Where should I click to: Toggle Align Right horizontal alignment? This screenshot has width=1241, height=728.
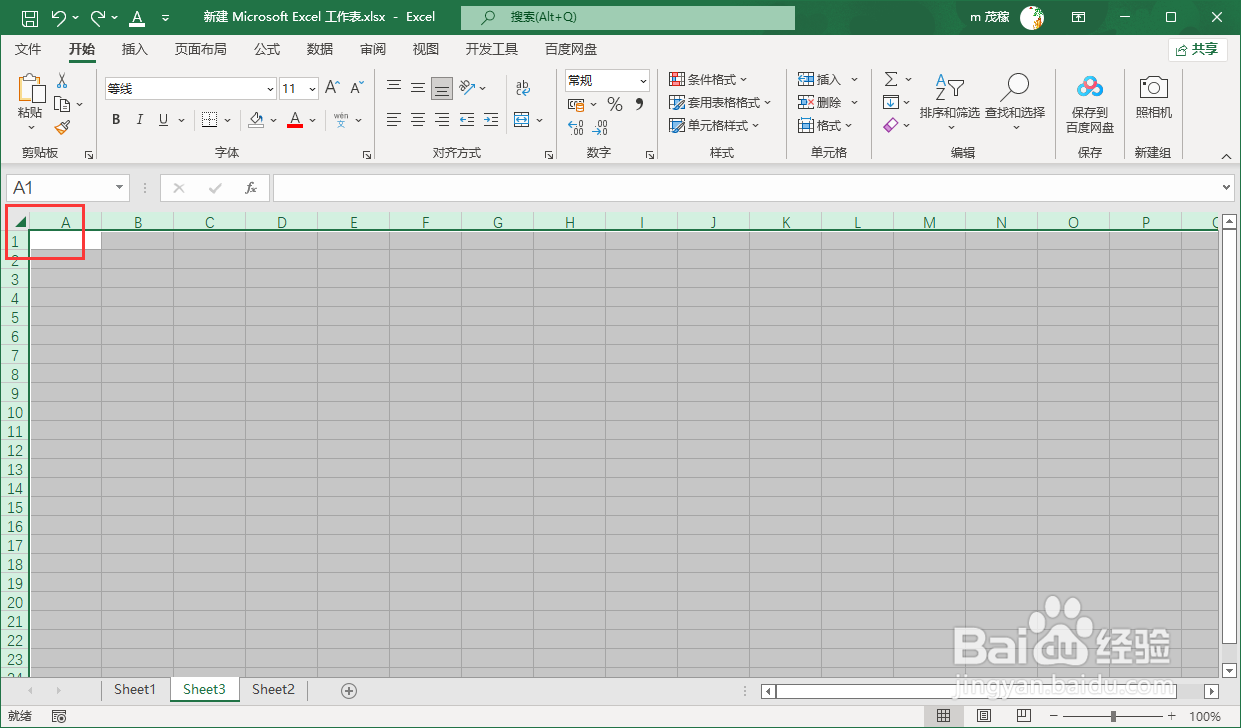[442, 120]
